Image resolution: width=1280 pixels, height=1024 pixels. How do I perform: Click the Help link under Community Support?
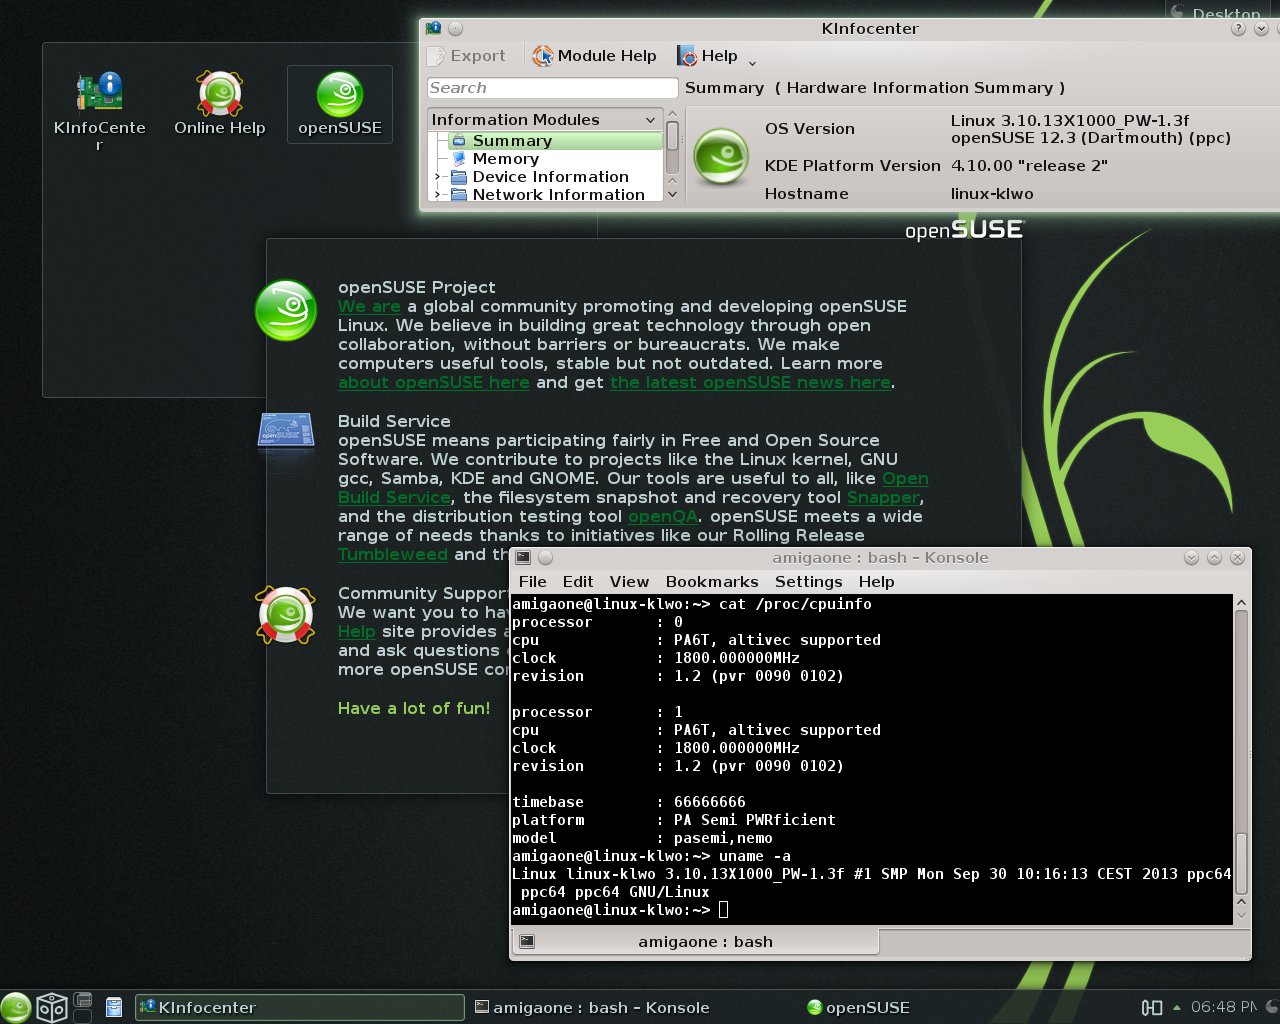(357, 632)
